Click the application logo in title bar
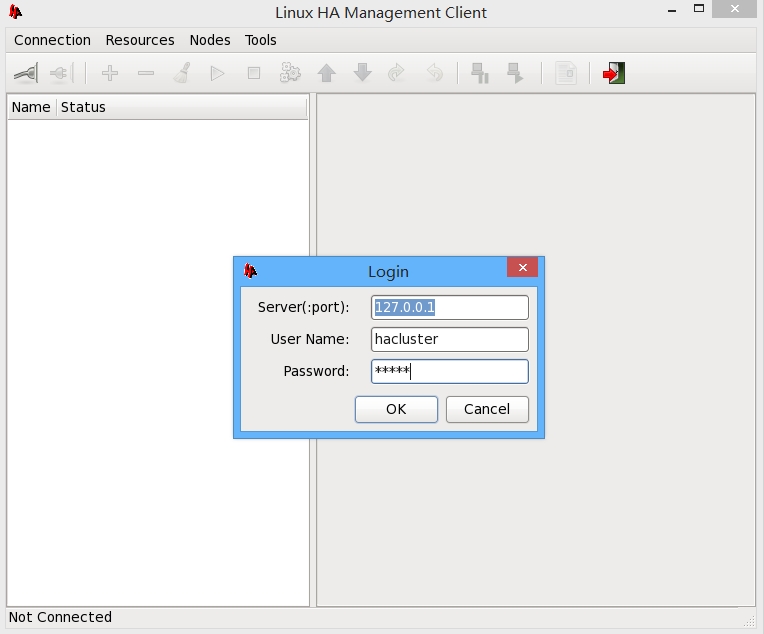 [x=16, y=12]
